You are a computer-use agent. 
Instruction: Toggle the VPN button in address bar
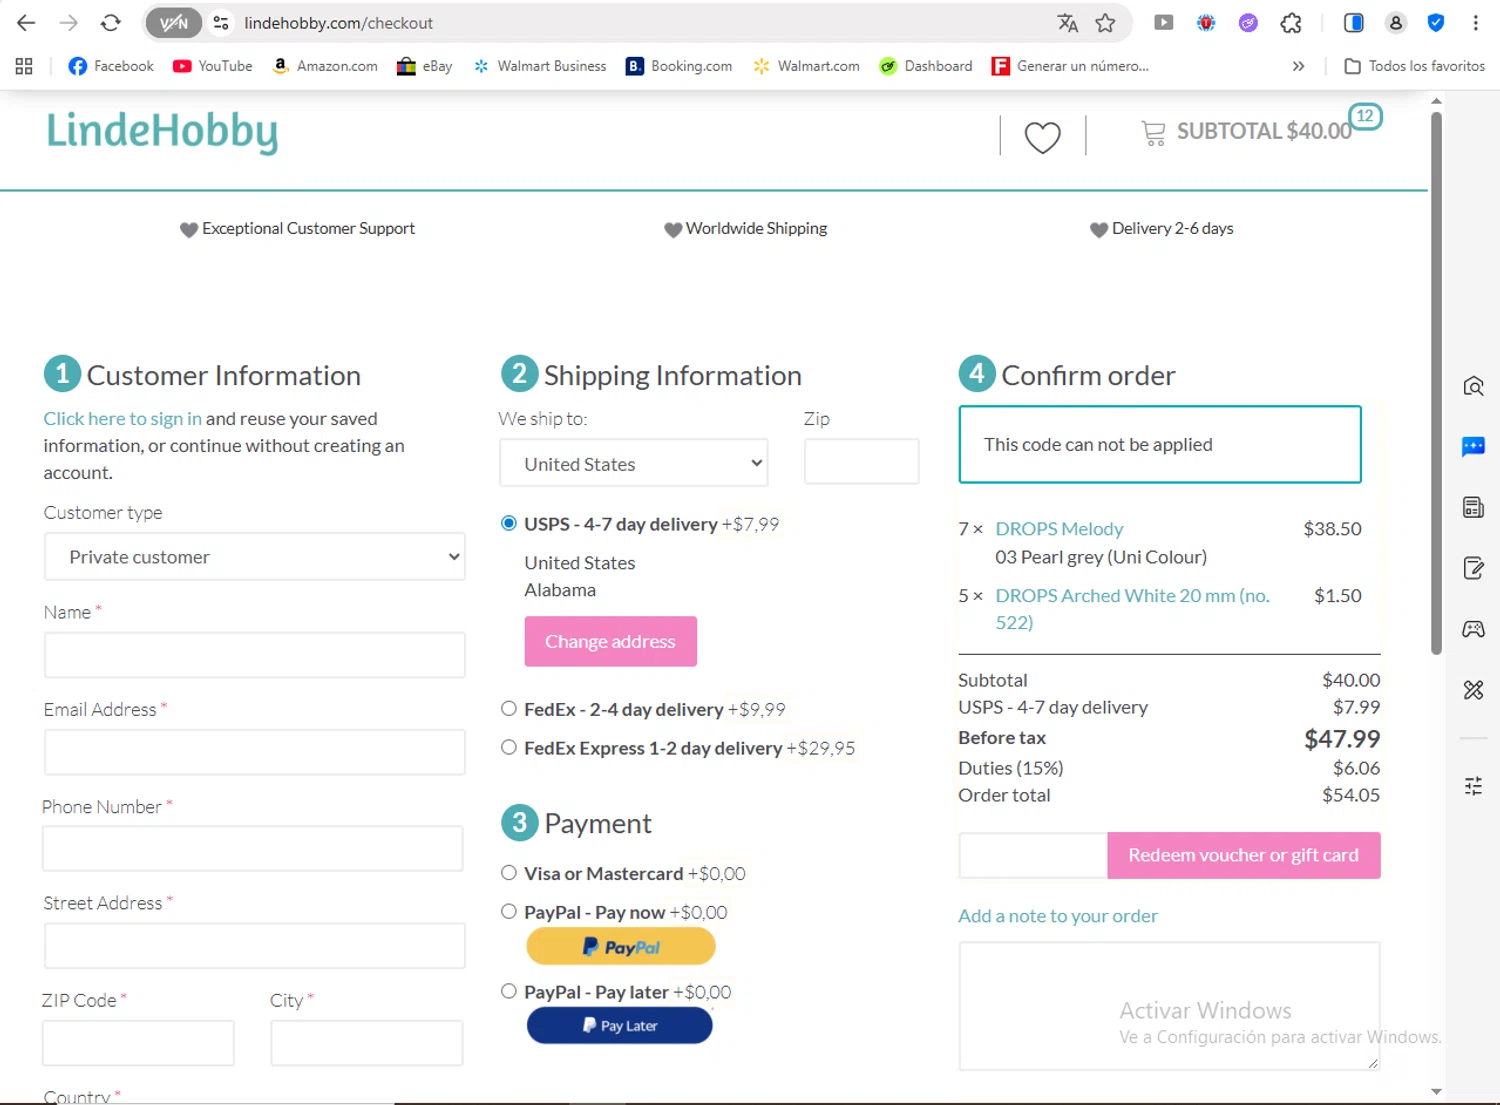(x=173, y=23)
